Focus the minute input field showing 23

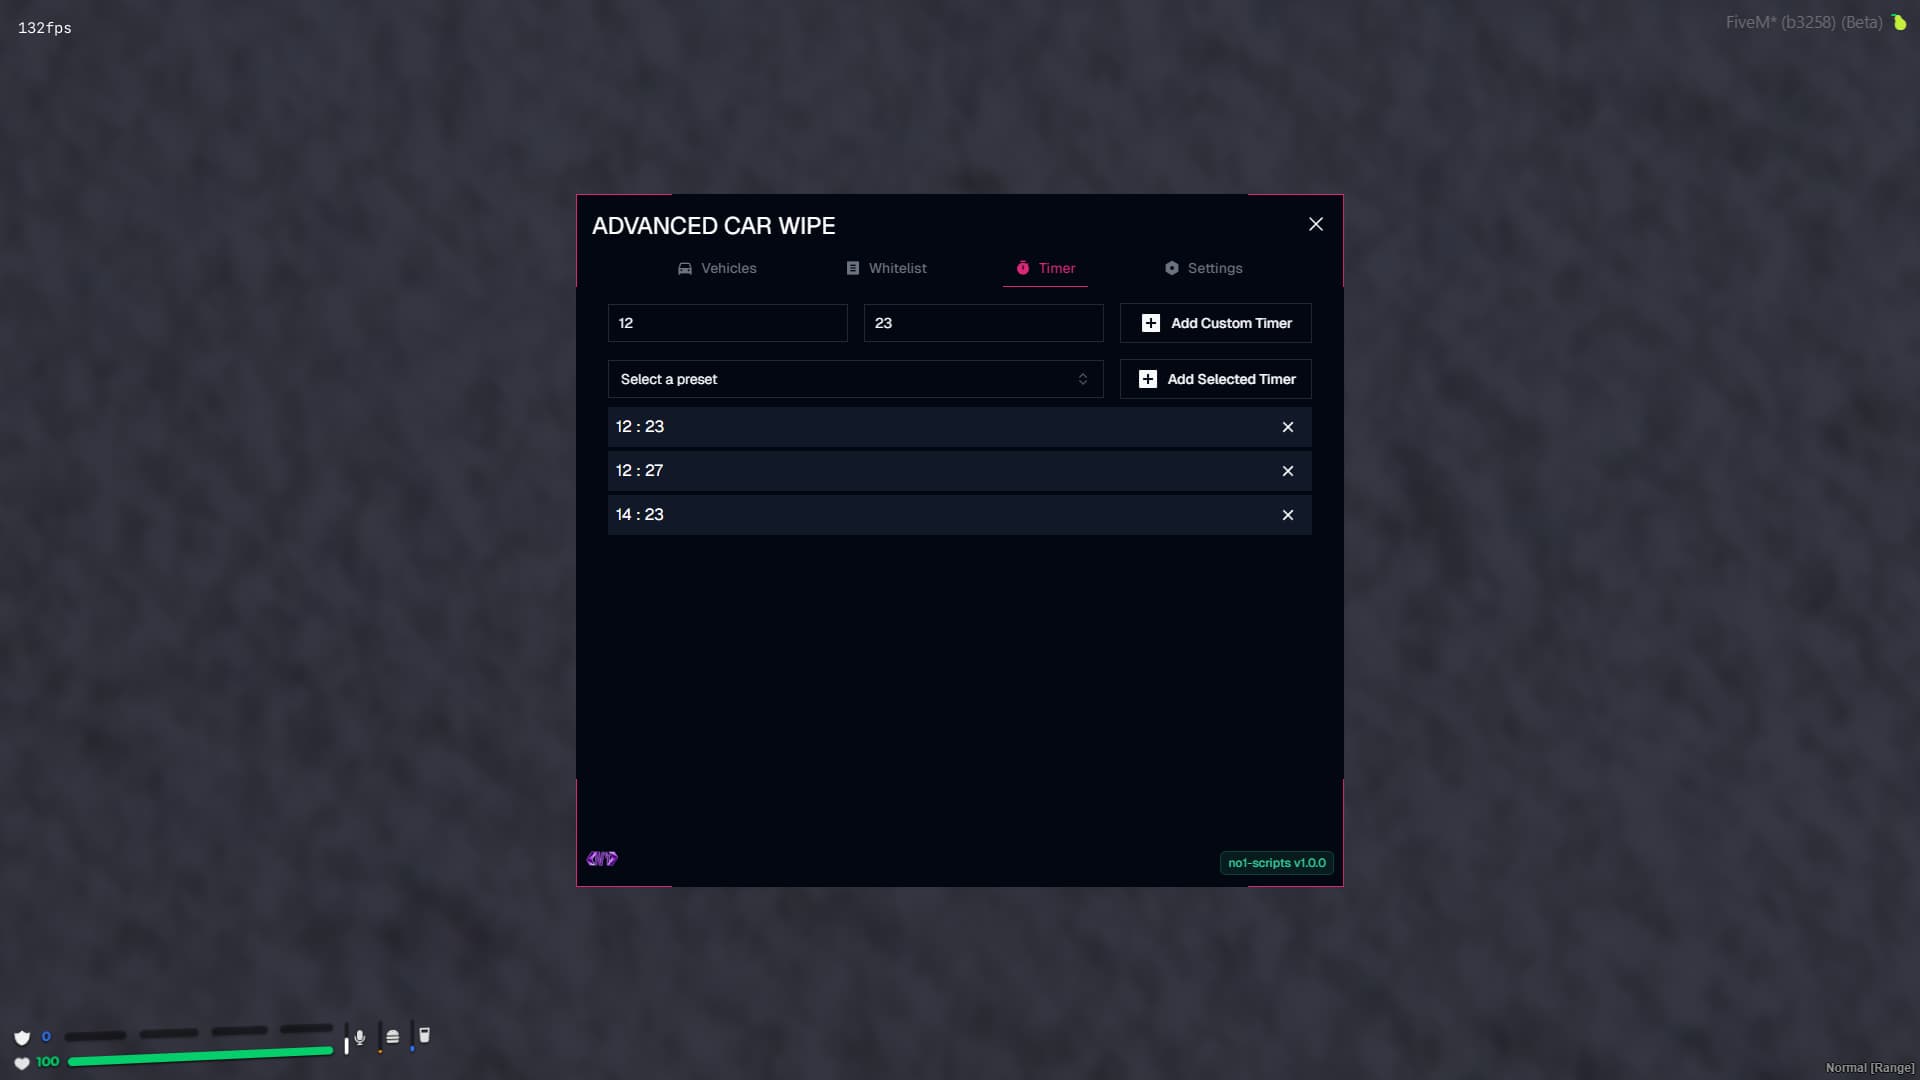click(x=983, y=323)
